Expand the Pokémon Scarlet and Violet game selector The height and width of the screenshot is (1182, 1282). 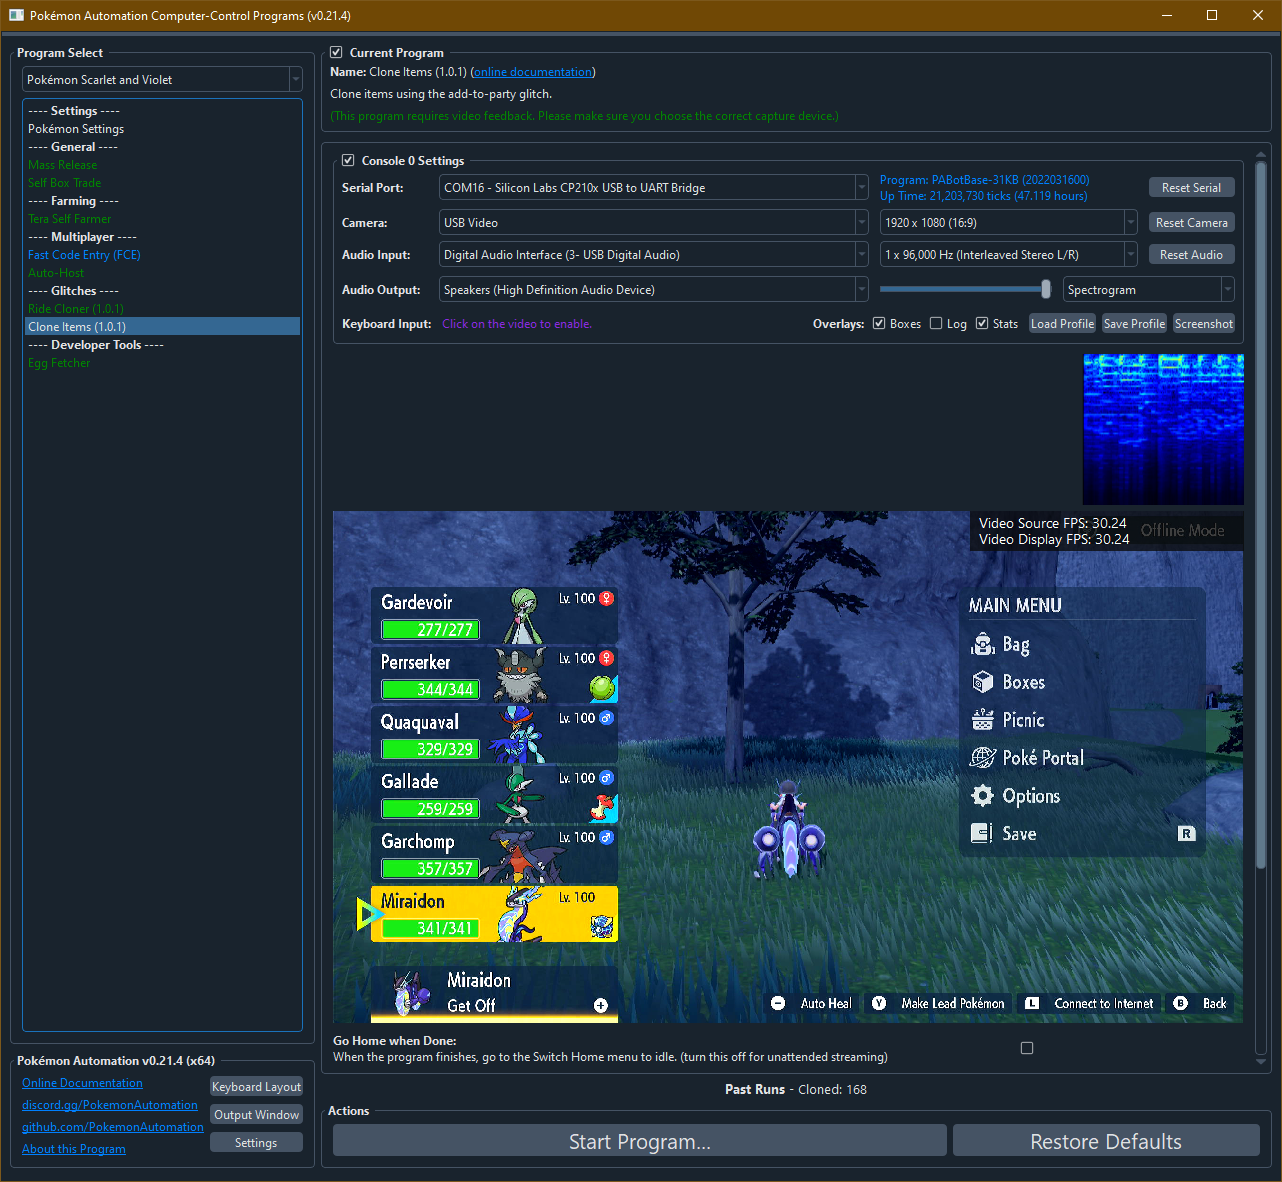(162, 80)
